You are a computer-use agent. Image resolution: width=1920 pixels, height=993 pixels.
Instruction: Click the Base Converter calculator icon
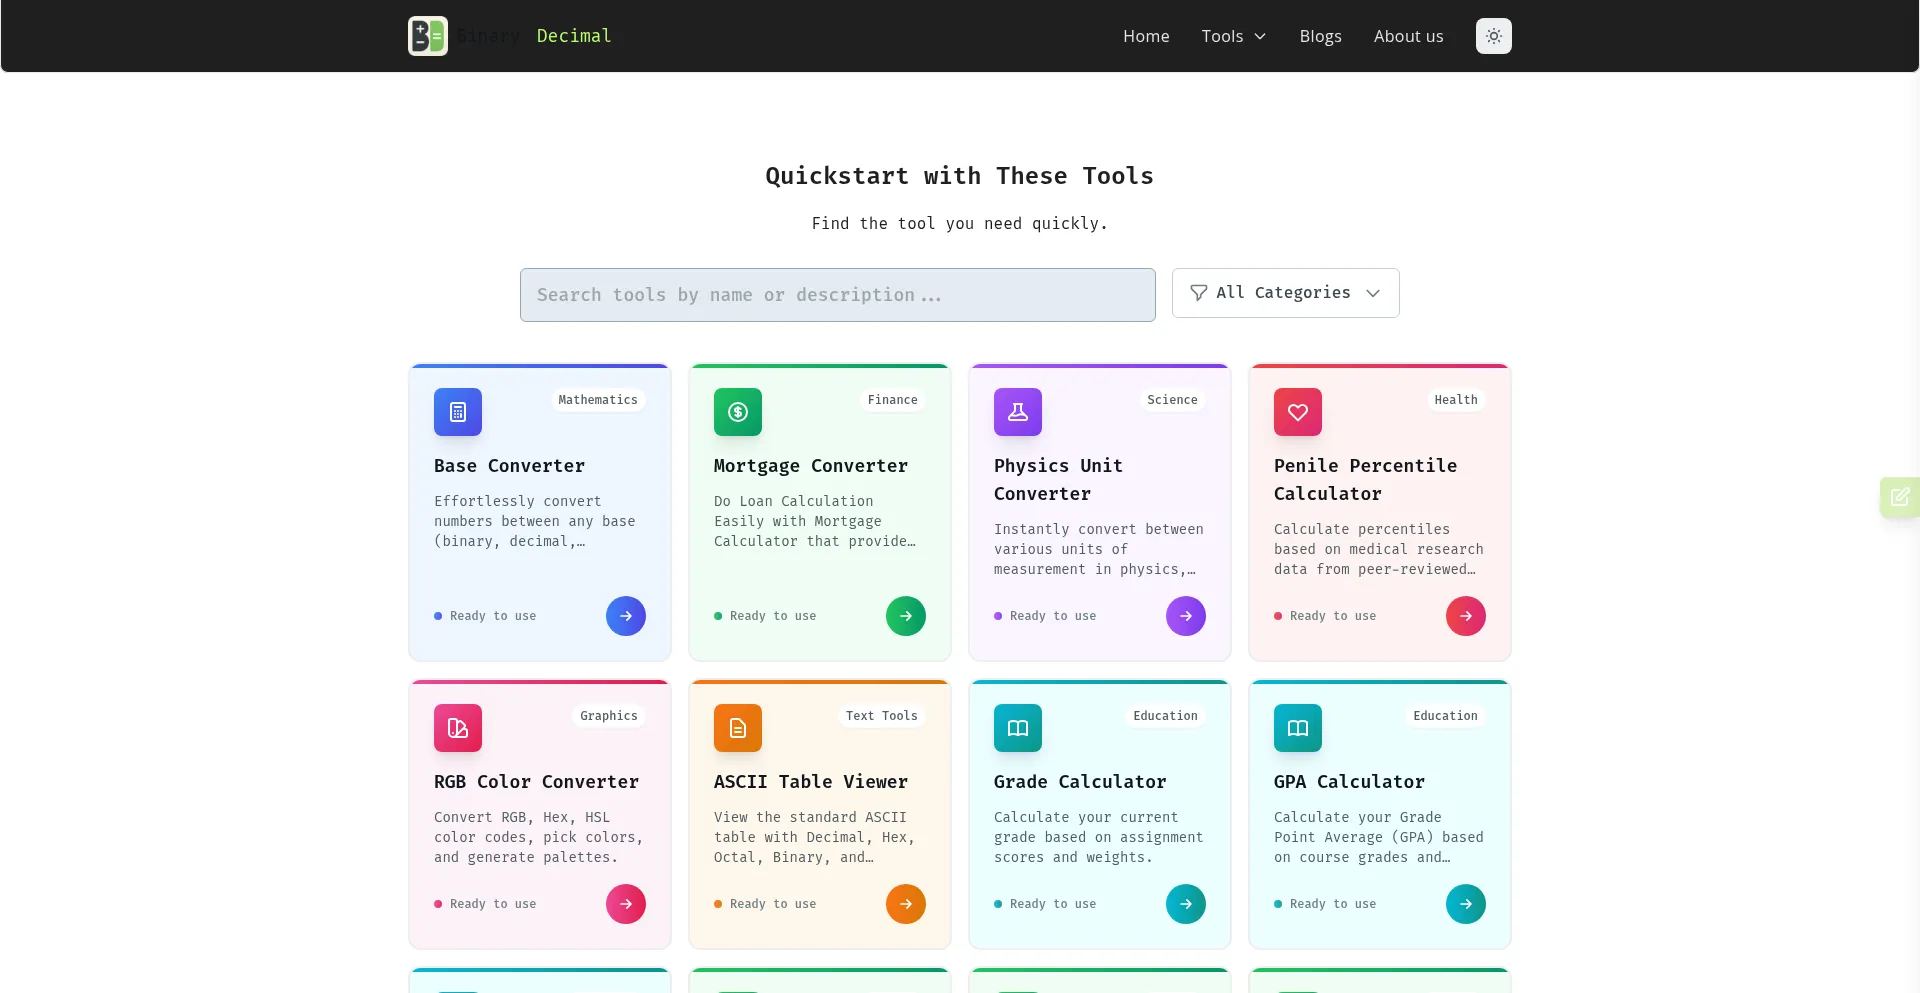[458, 412]
